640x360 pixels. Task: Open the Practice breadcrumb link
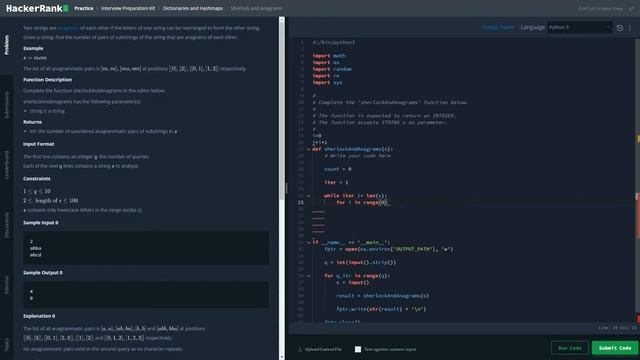84,8
